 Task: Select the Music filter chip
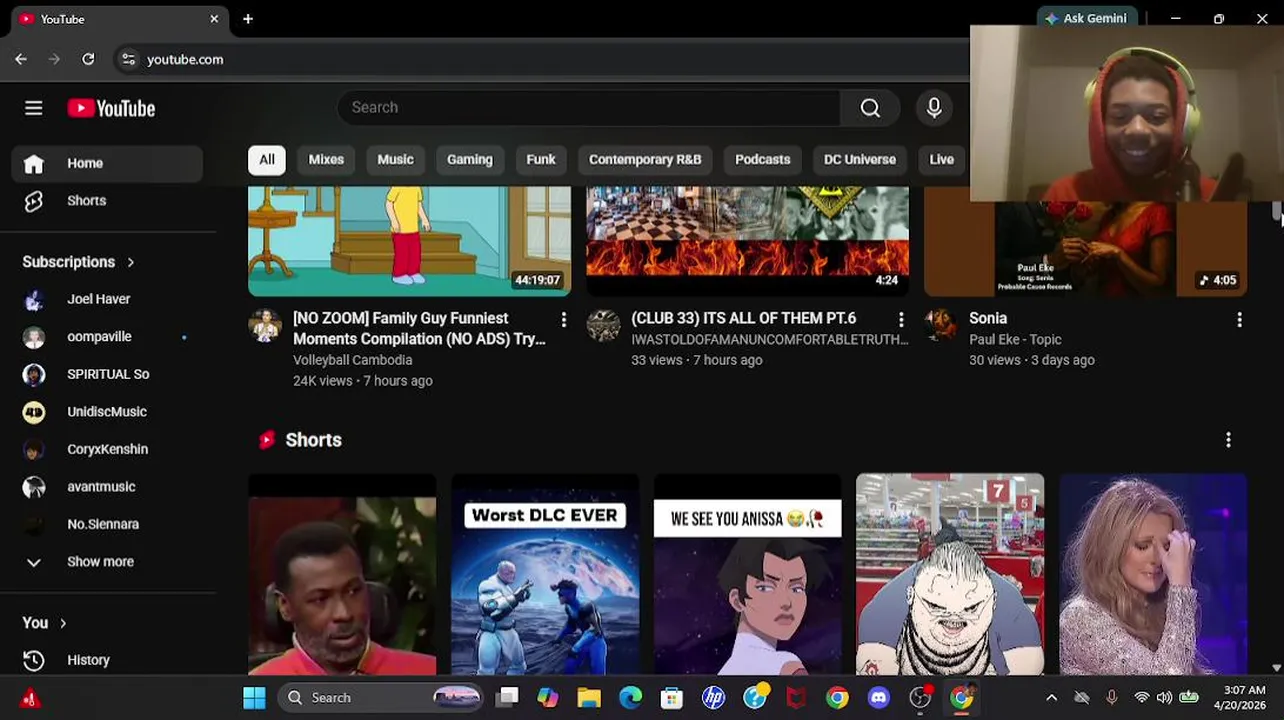[395, 160]
